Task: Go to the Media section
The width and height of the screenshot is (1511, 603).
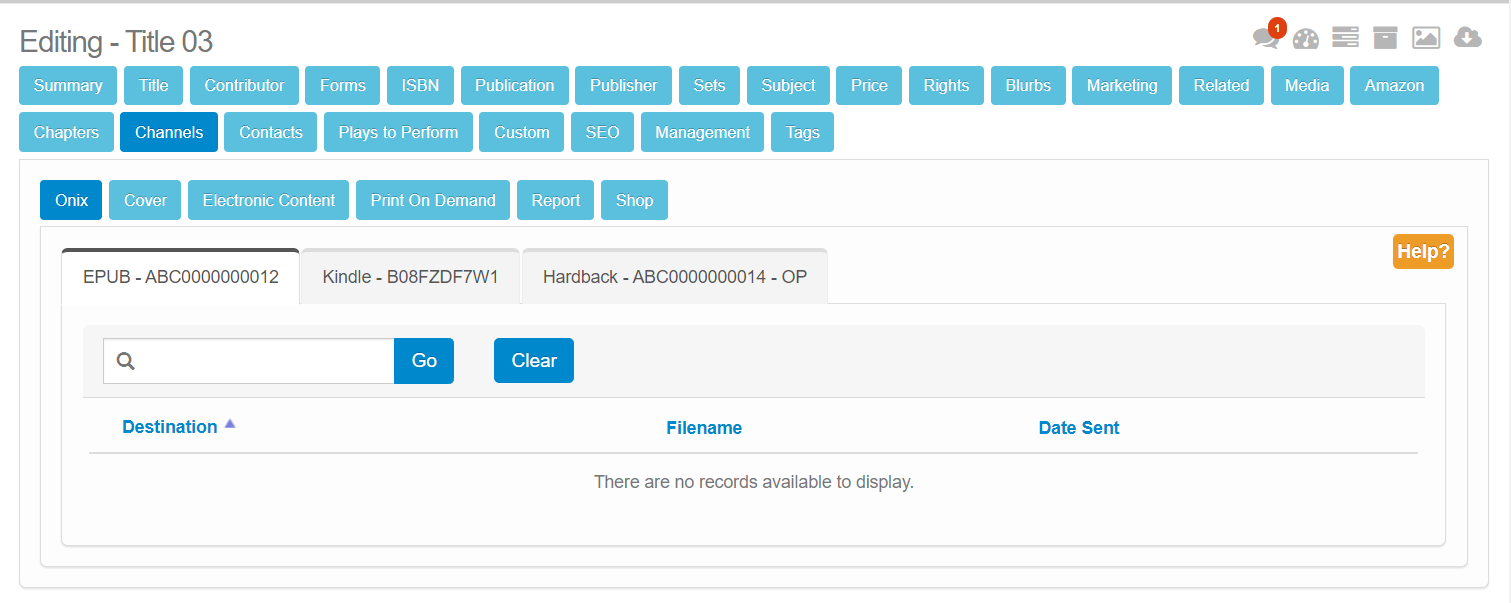Action: coord(1307,85)
